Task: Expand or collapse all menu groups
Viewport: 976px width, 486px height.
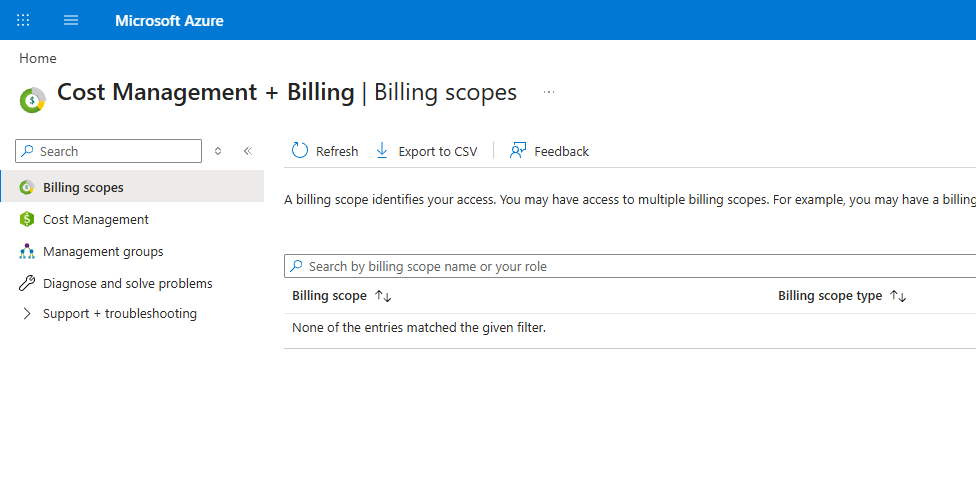Action: point(218,151)
